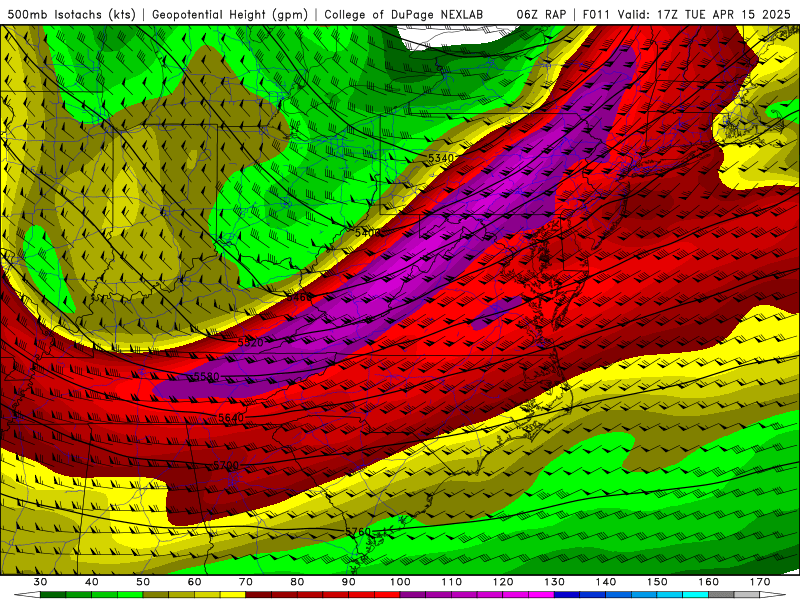Click the 50 value on the color scale

143,582
